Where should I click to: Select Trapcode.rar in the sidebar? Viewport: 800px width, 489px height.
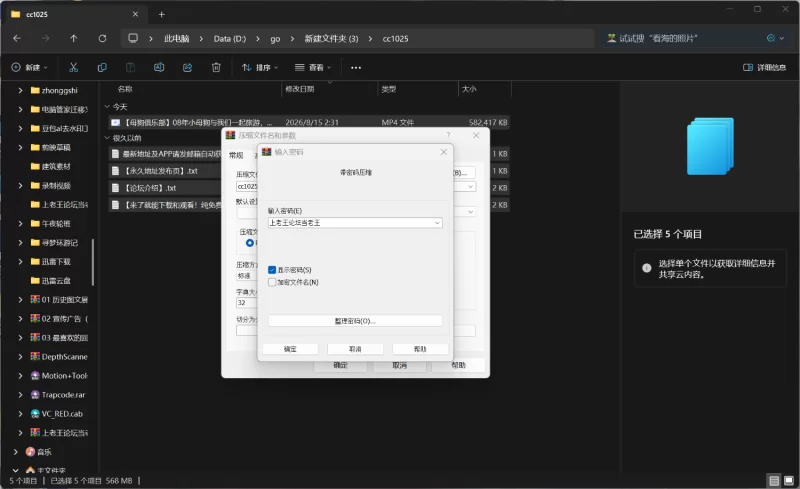[x=63, y=395]
